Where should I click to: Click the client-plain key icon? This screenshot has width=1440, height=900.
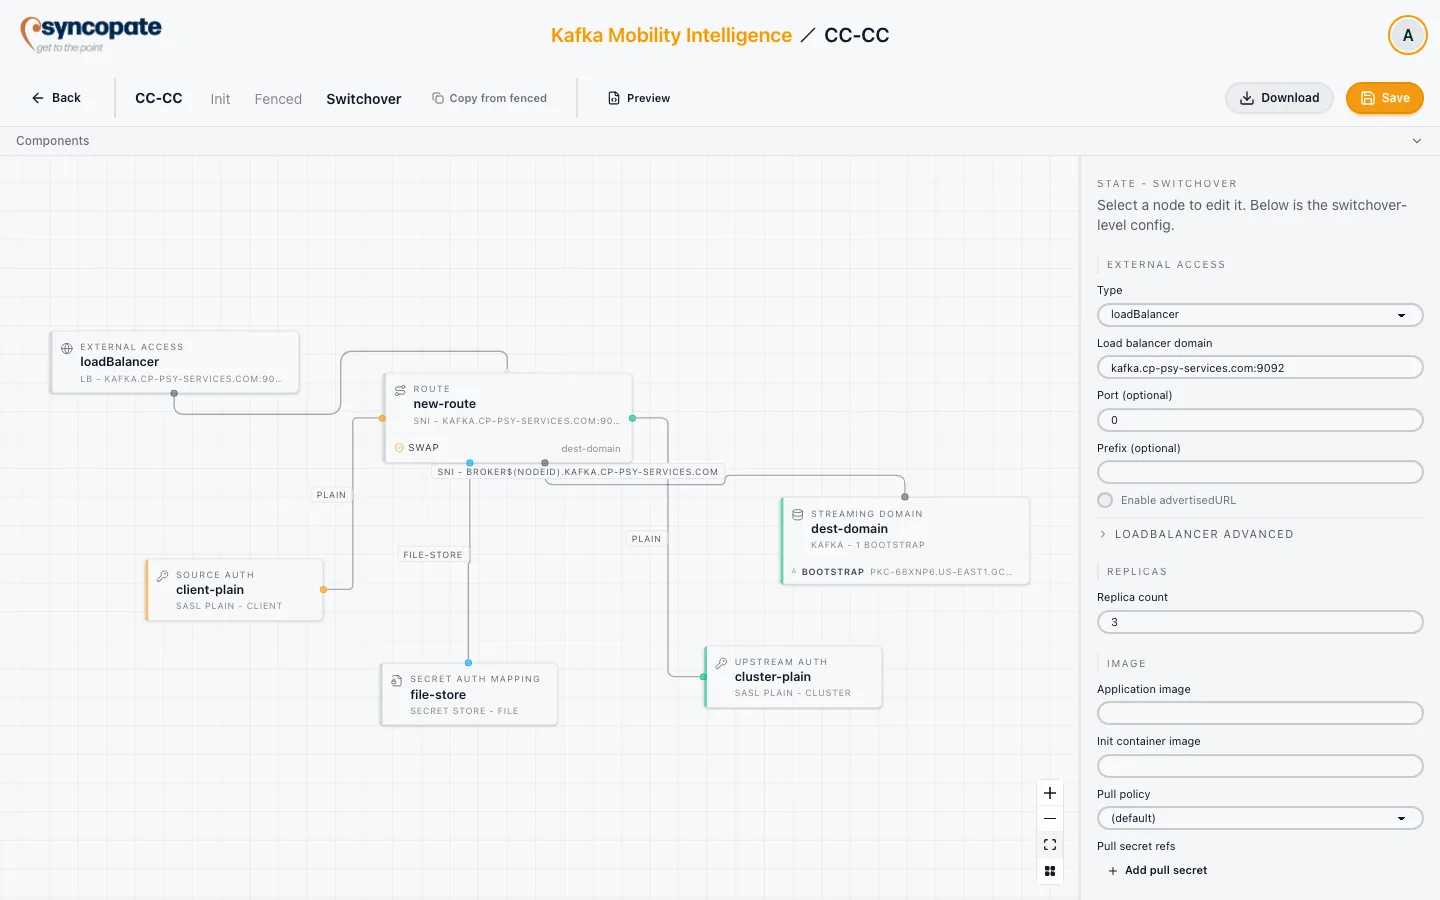(x=163, y=576)
